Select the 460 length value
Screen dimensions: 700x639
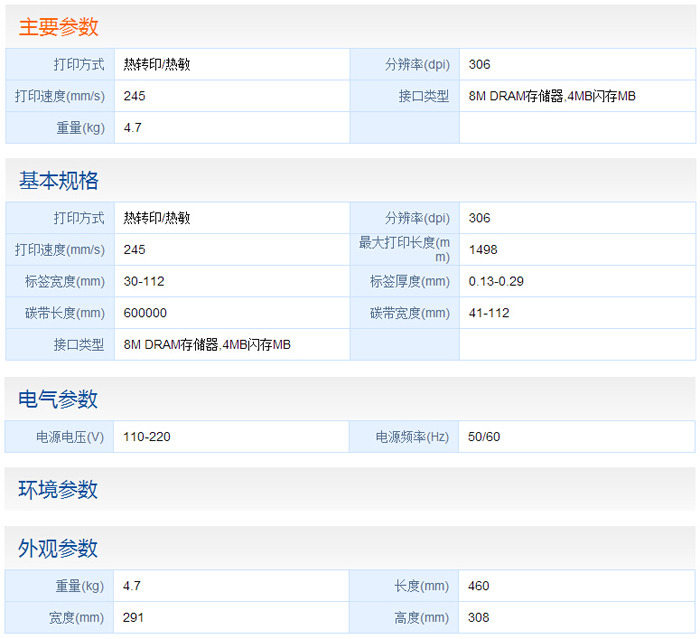coord(479,586)
